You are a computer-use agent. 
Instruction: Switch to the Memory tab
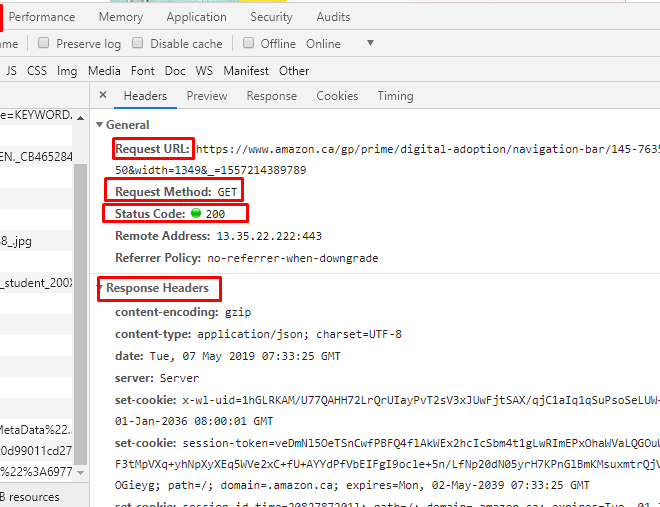pos(121,17)
